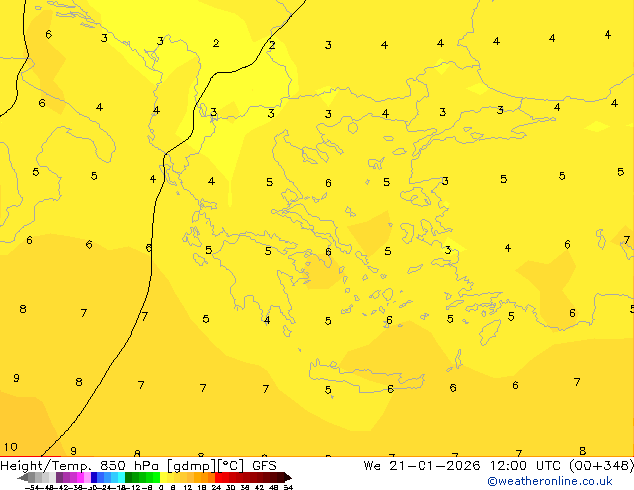
Task: Click the '10' temperature value on the map
Action: tap(11, 447)
